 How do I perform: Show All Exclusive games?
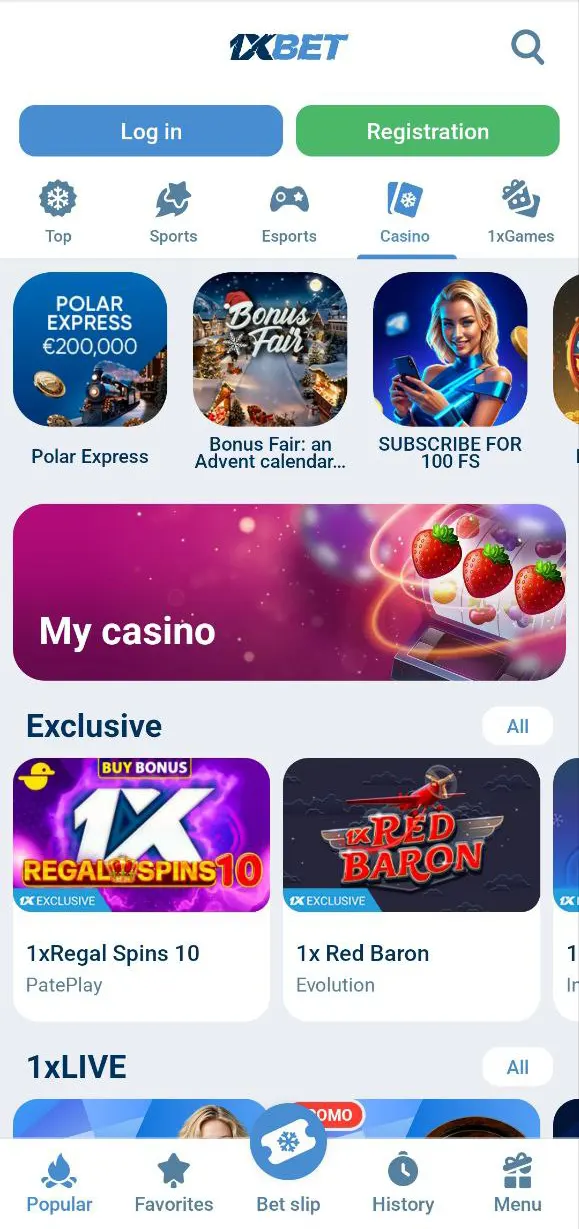pos(518,726)
